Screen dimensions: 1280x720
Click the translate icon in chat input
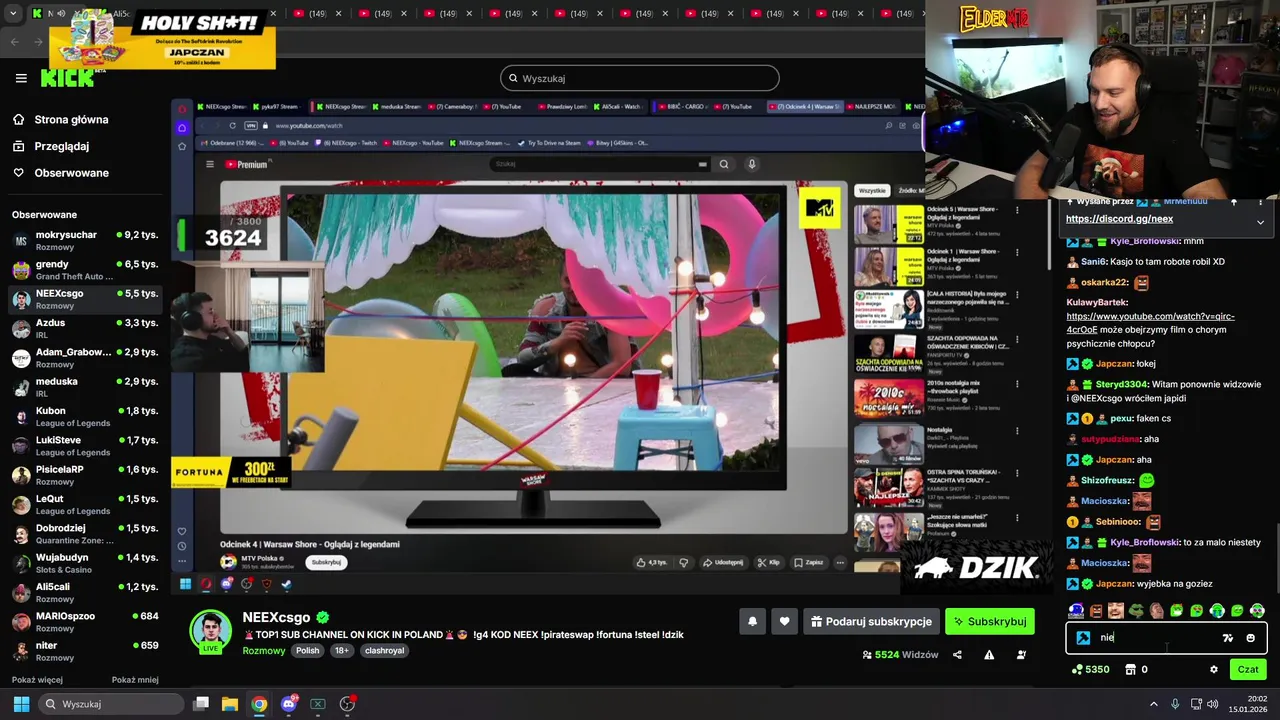[1228, 638]
